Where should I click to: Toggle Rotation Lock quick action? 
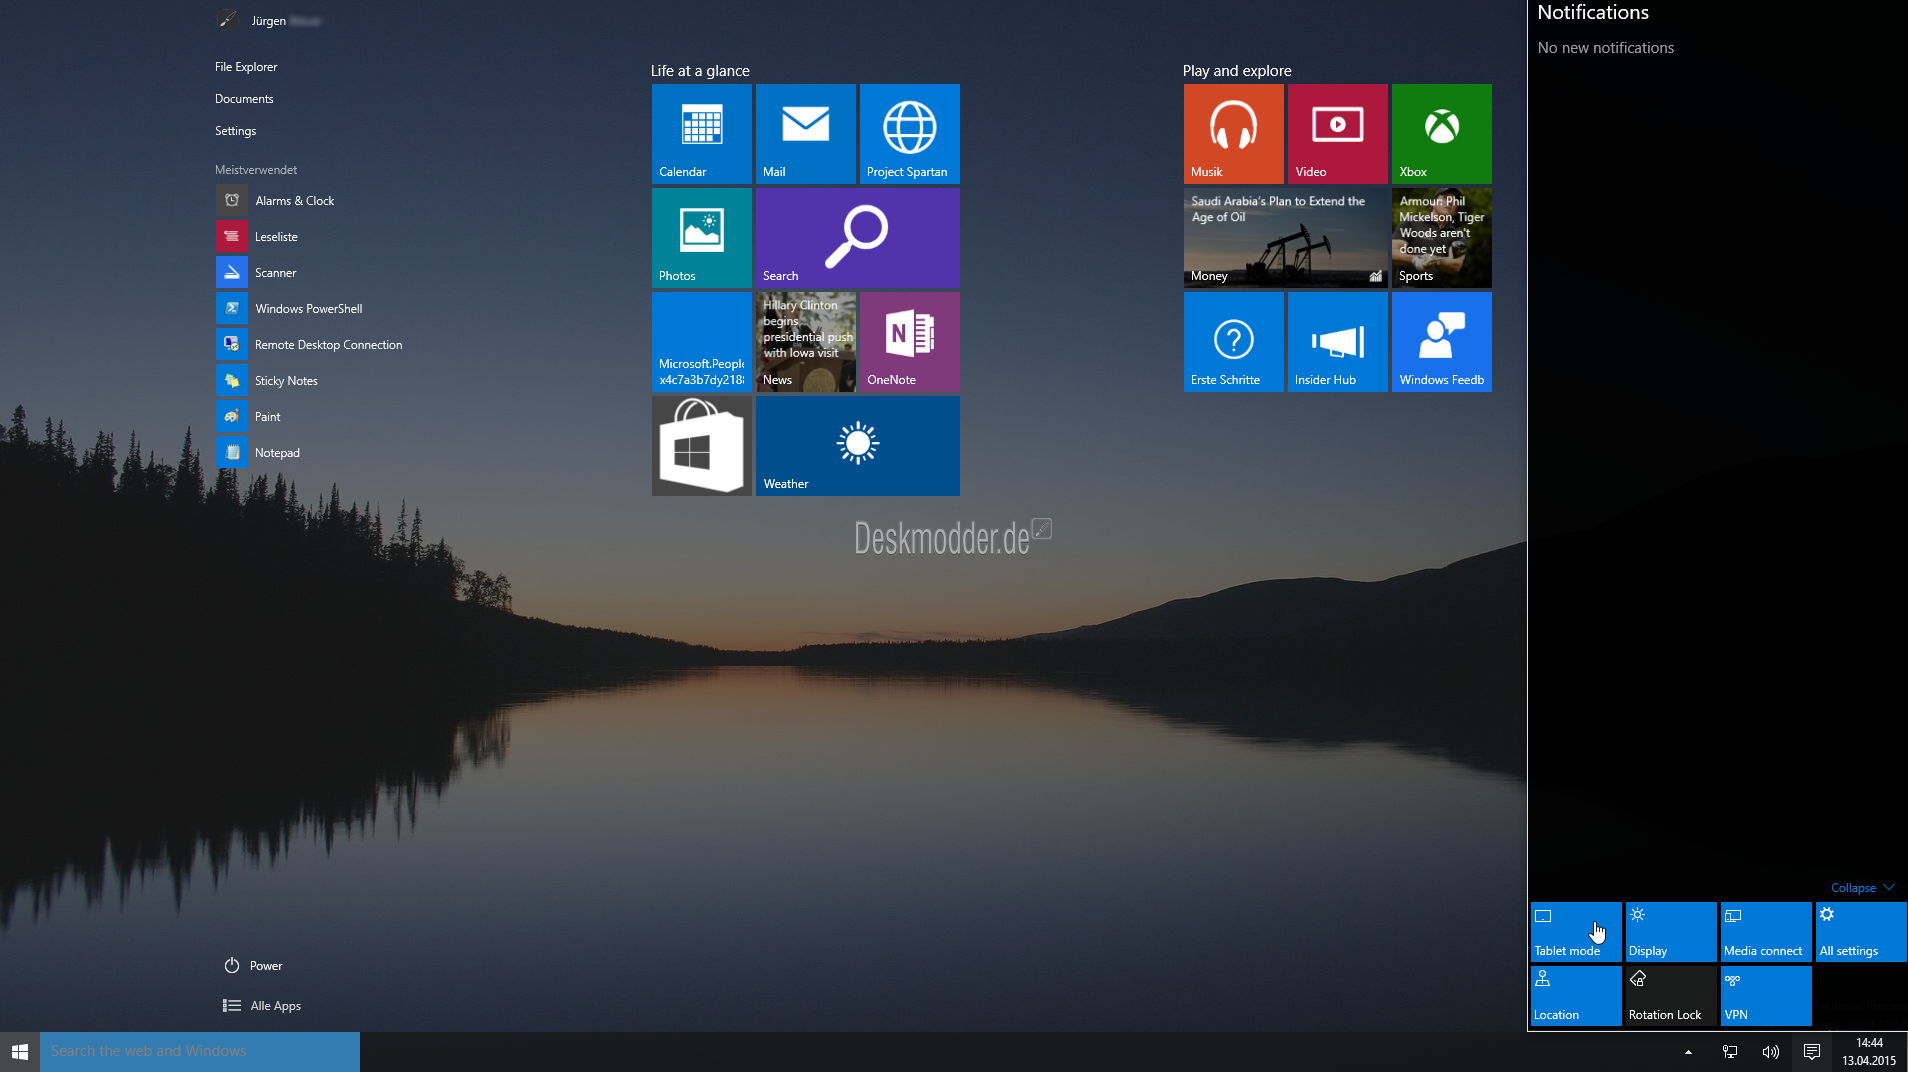(1669, 996)
